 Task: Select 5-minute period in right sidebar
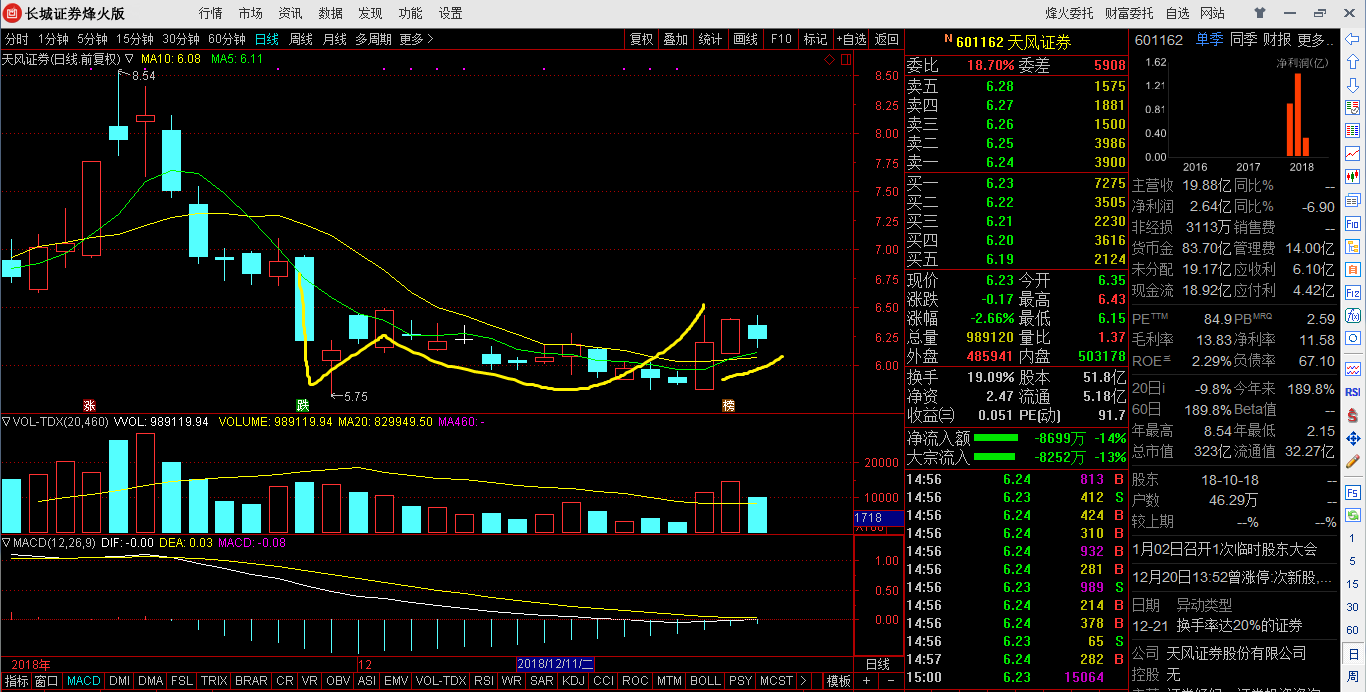[x=1353, y=561]
